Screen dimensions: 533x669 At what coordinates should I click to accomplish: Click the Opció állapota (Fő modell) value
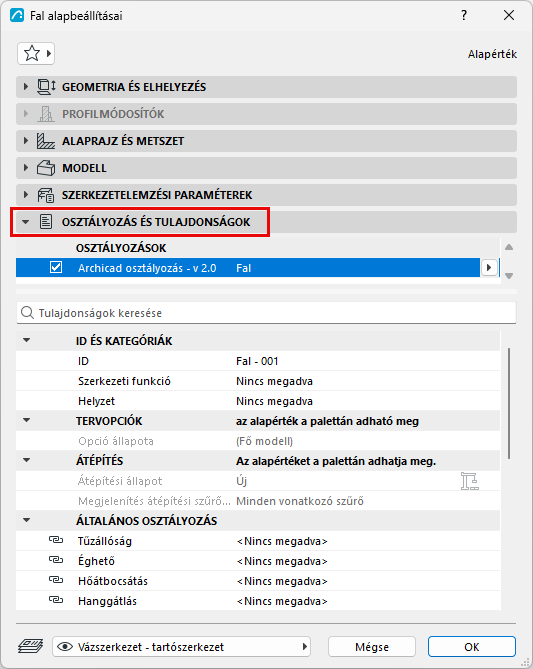coord(264,441)
